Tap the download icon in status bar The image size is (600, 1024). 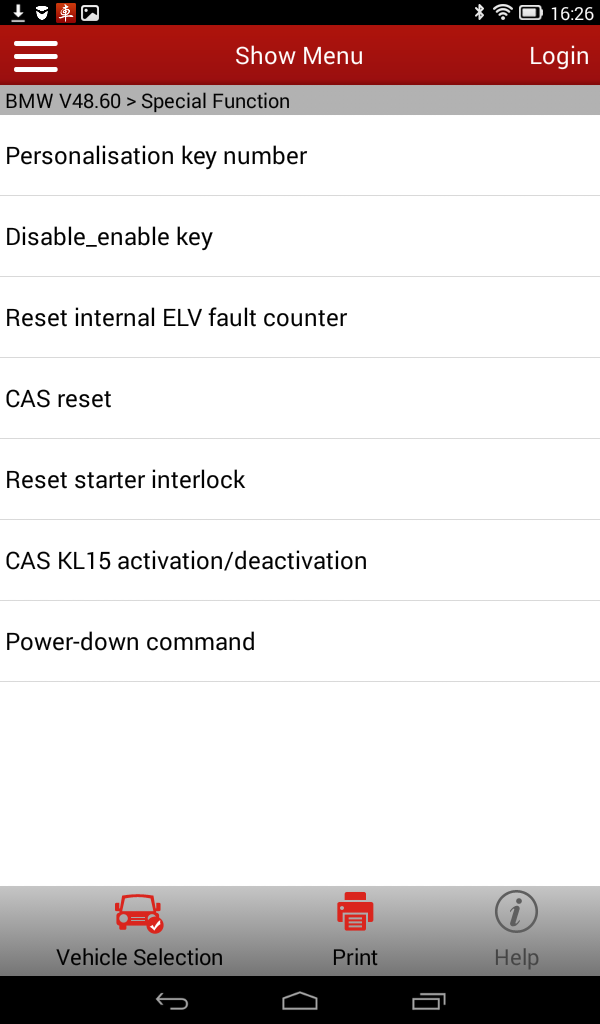click(18, 12)
